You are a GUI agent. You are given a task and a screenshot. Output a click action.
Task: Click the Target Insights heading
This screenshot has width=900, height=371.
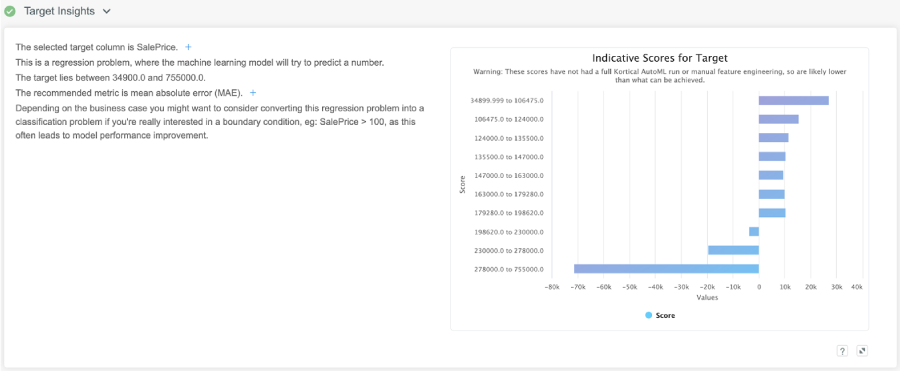point(59,11)
